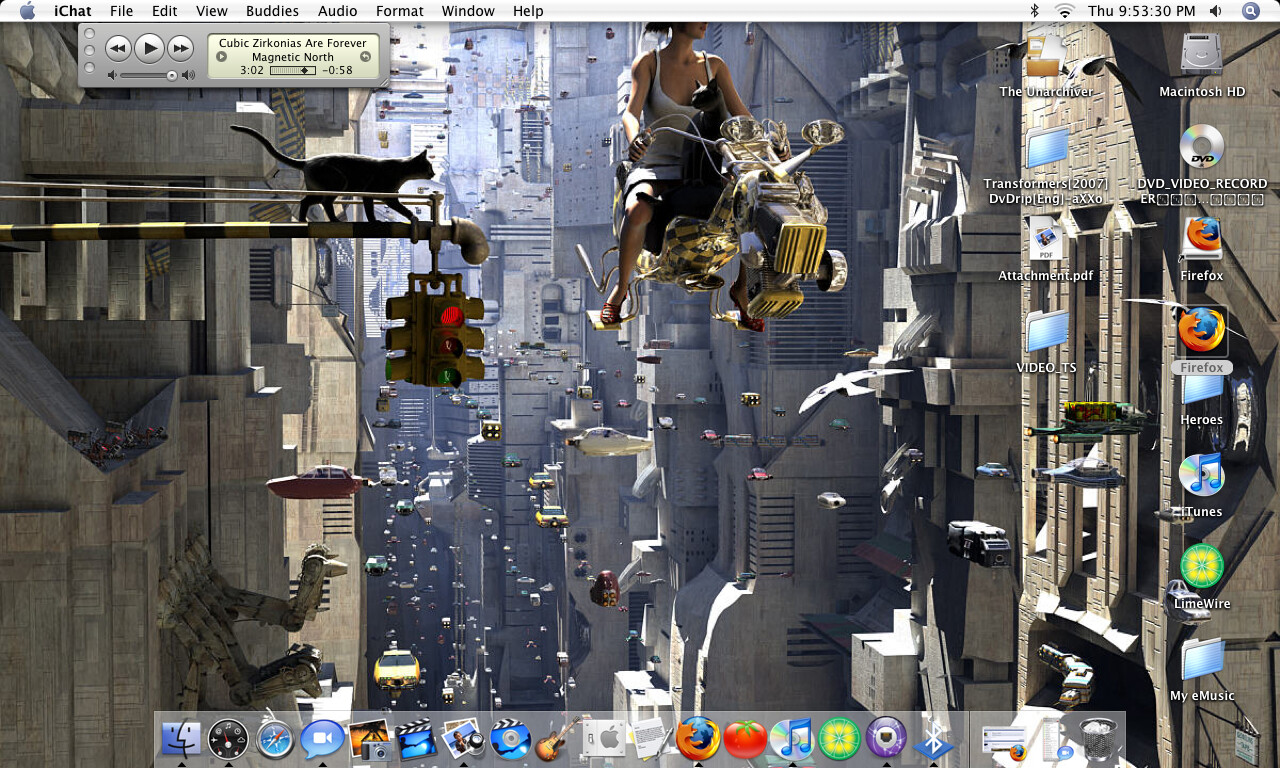Select the Attachment.pdf file on desktop

pos(1046,241)
